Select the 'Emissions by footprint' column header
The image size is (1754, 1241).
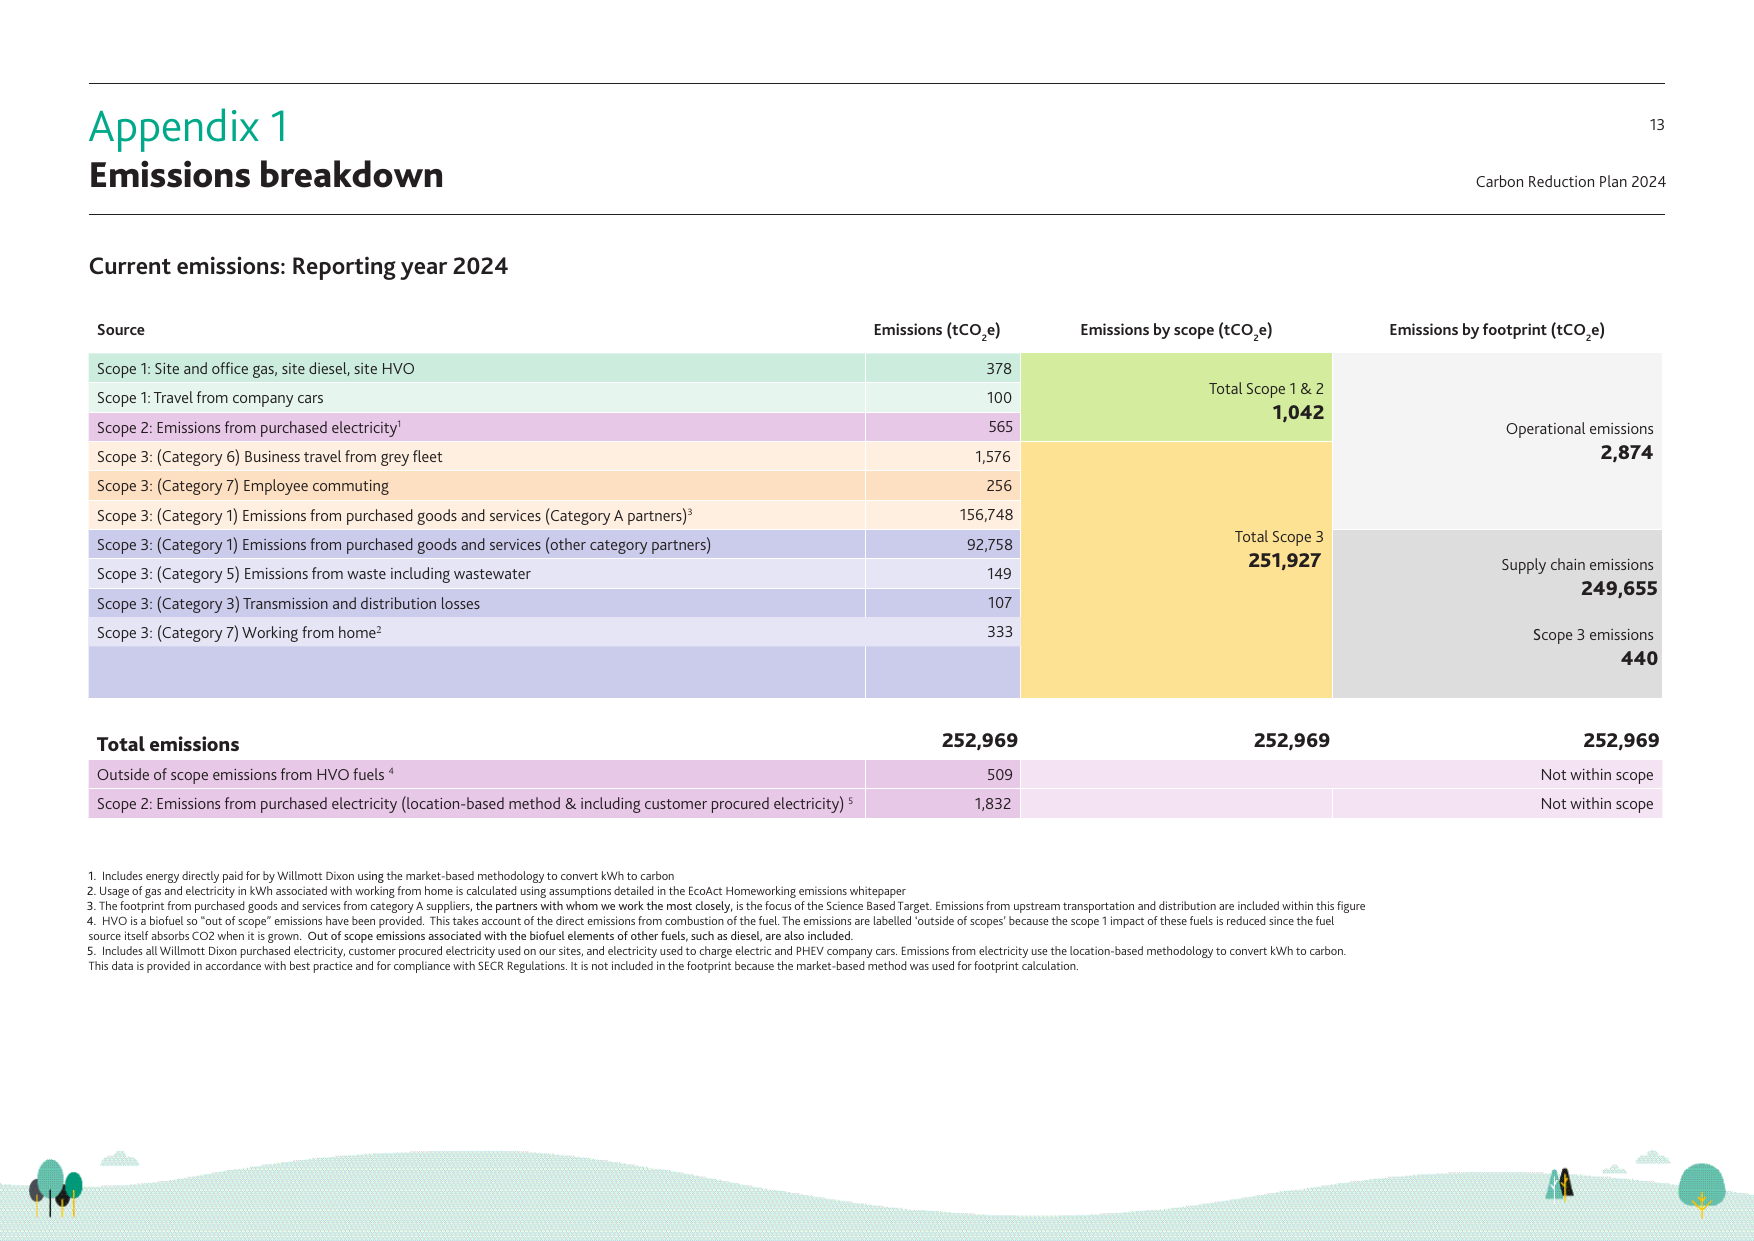(x=1497, y=331)
